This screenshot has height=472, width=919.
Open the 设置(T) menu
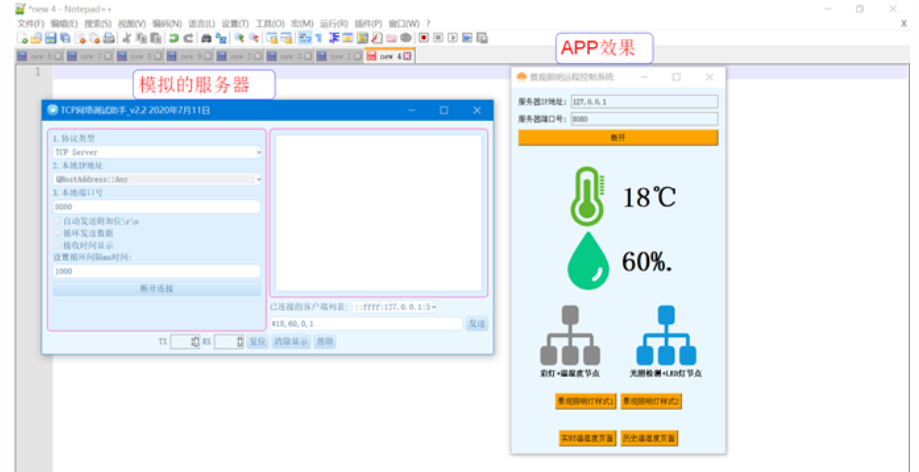coord(235,23)
